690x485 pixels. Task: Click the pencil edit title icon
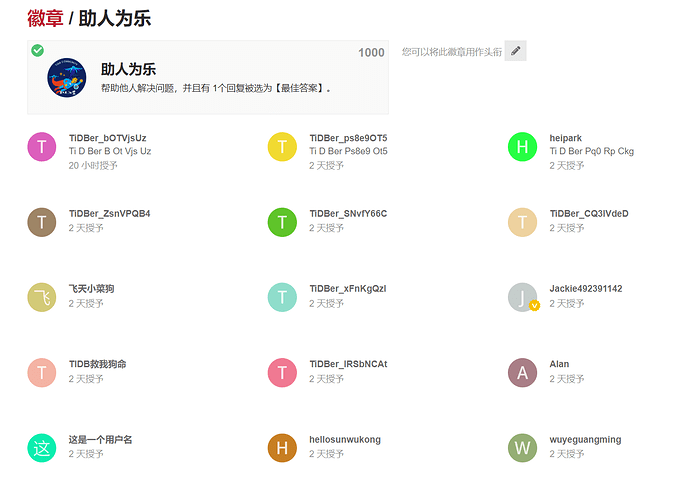515,51
